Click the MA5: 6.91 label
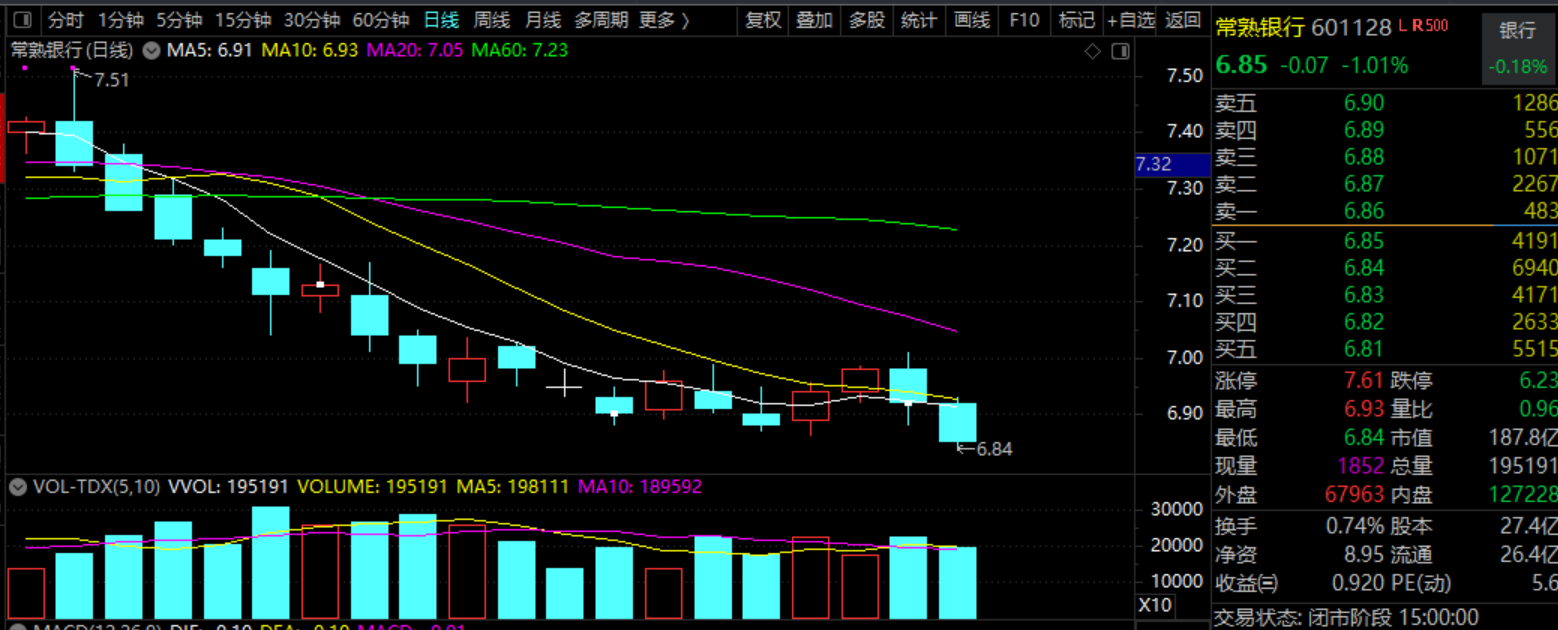1558x630 pixels. [209, 50]
